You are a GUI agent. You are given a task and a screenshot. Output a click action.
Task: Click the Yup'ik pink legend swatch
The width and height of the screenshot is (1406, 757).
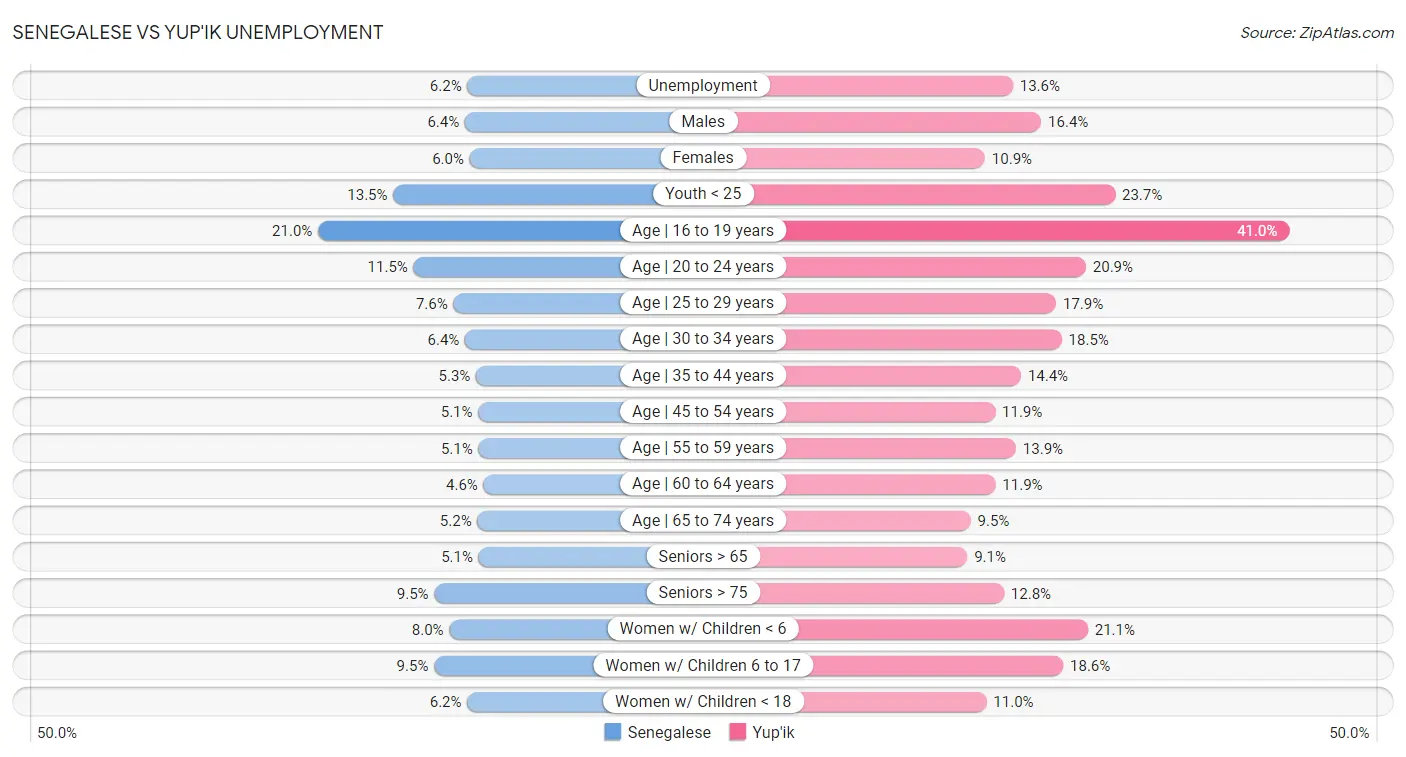[x=738, y=732]
